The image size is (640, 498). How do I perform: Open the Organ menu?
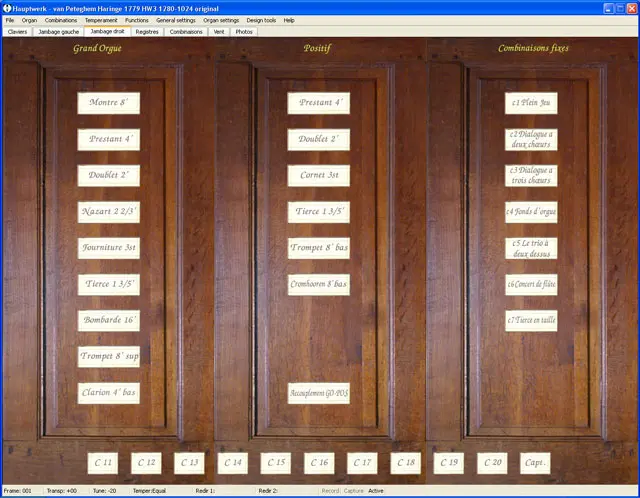[x=29, y=20]
